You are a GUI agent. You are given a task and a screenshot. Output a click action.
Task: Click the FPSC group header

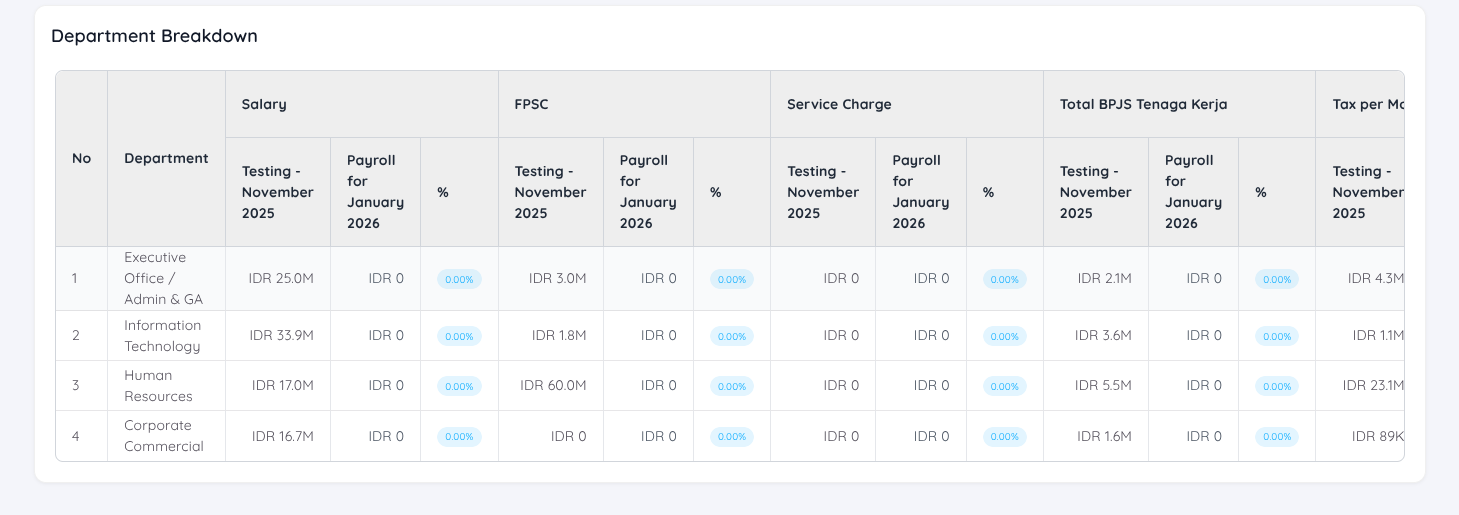tap(531, 104)
